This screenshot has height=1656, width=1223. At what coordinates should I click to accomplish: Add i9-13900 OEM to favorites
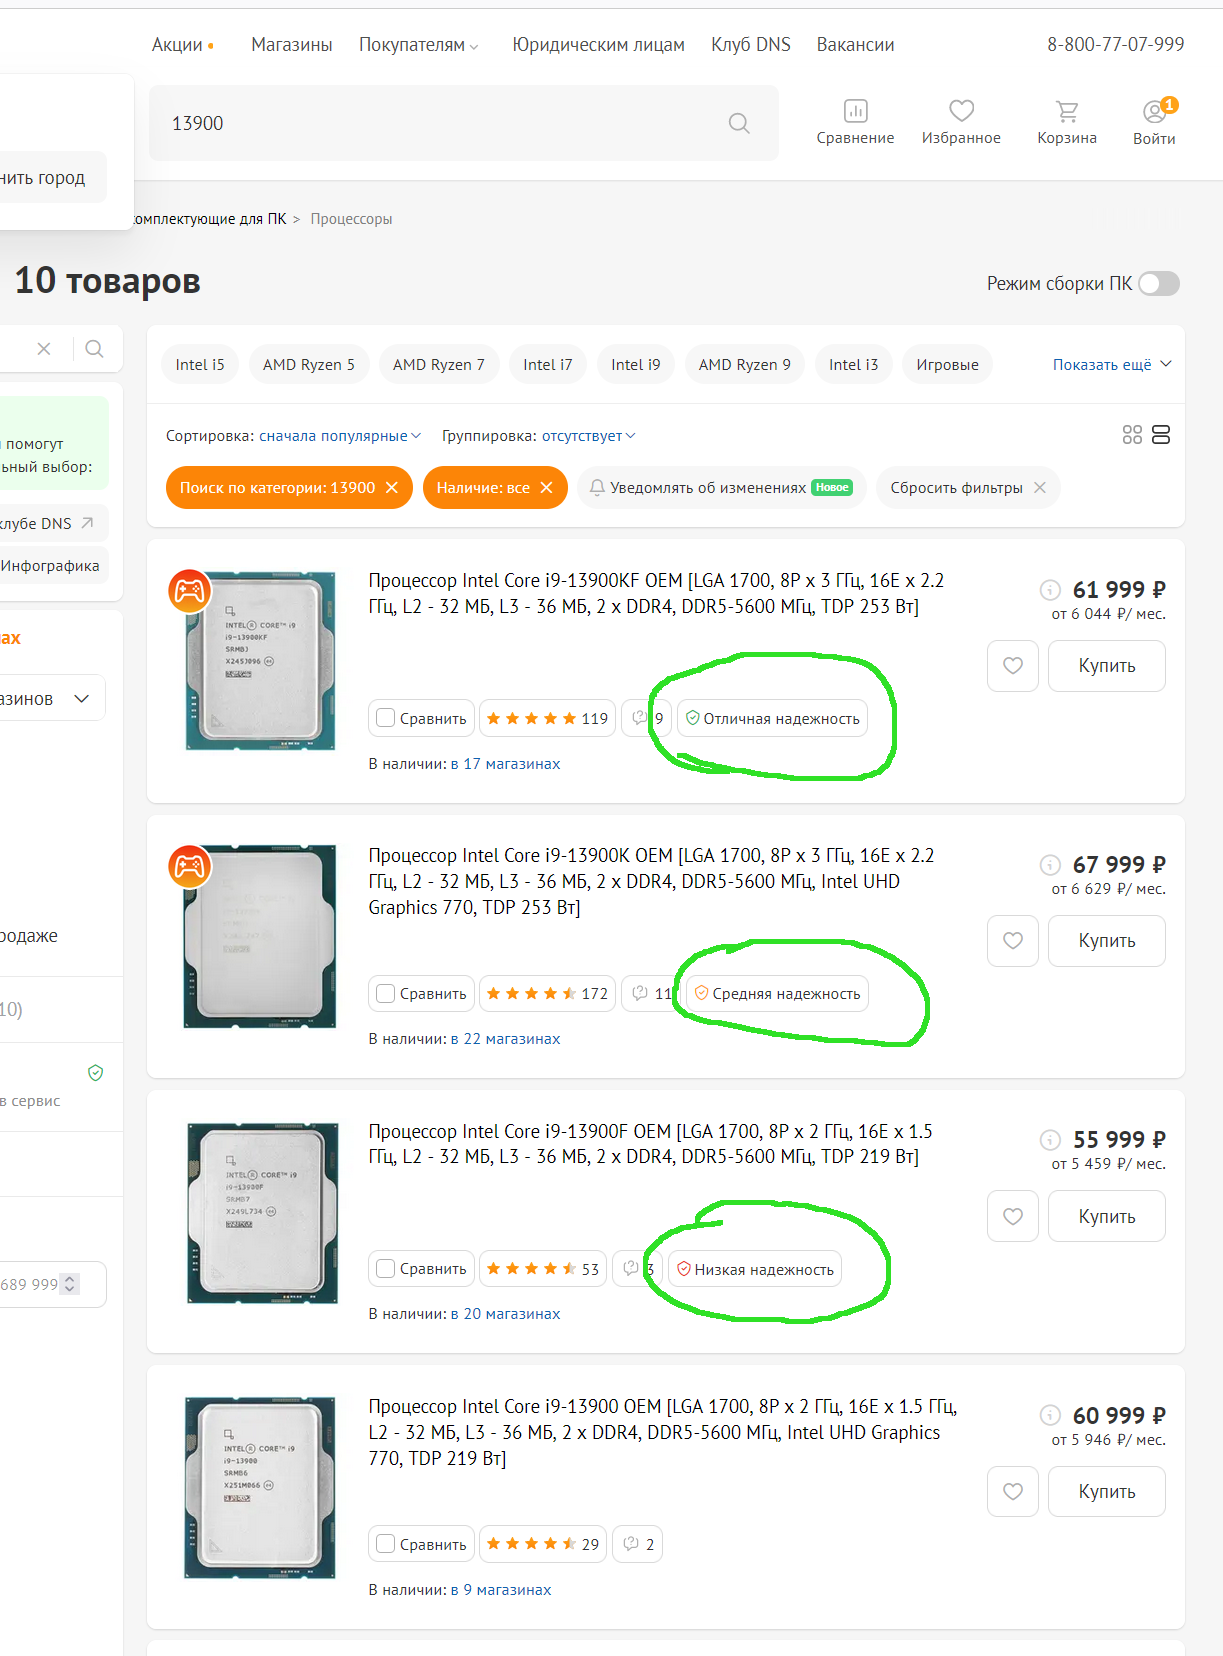(1013, 1491)
